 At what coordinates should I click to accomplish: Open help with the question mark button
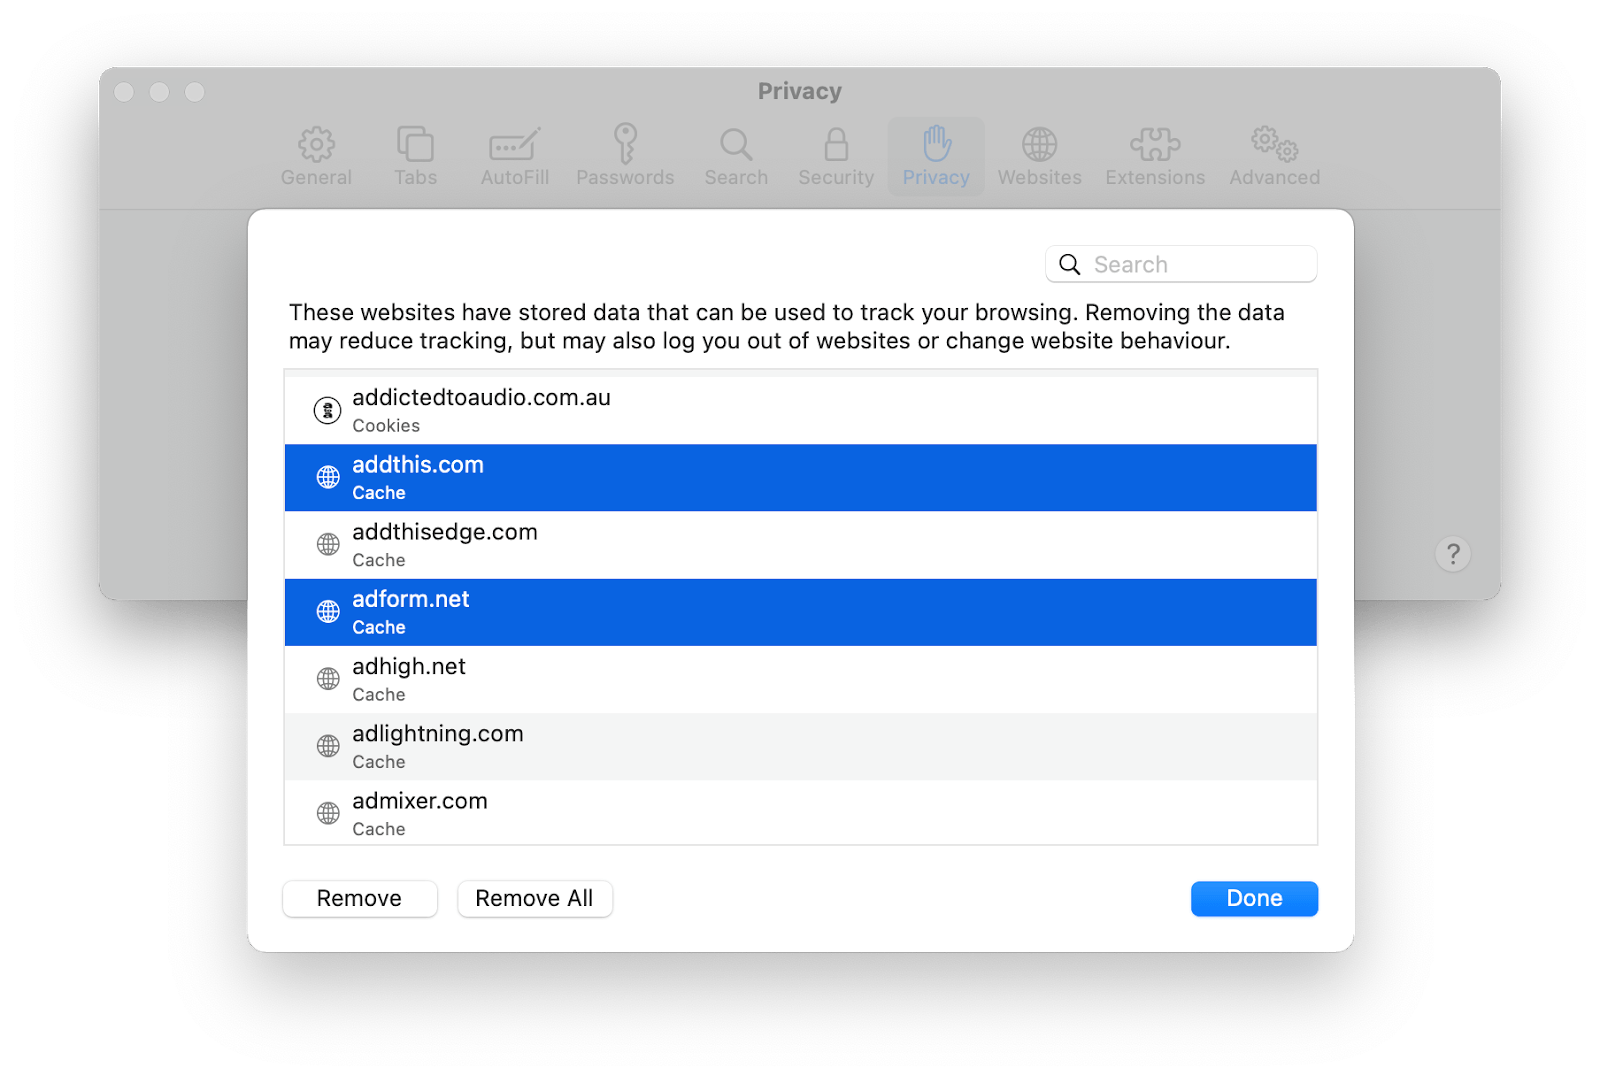tap(1453, 554)
